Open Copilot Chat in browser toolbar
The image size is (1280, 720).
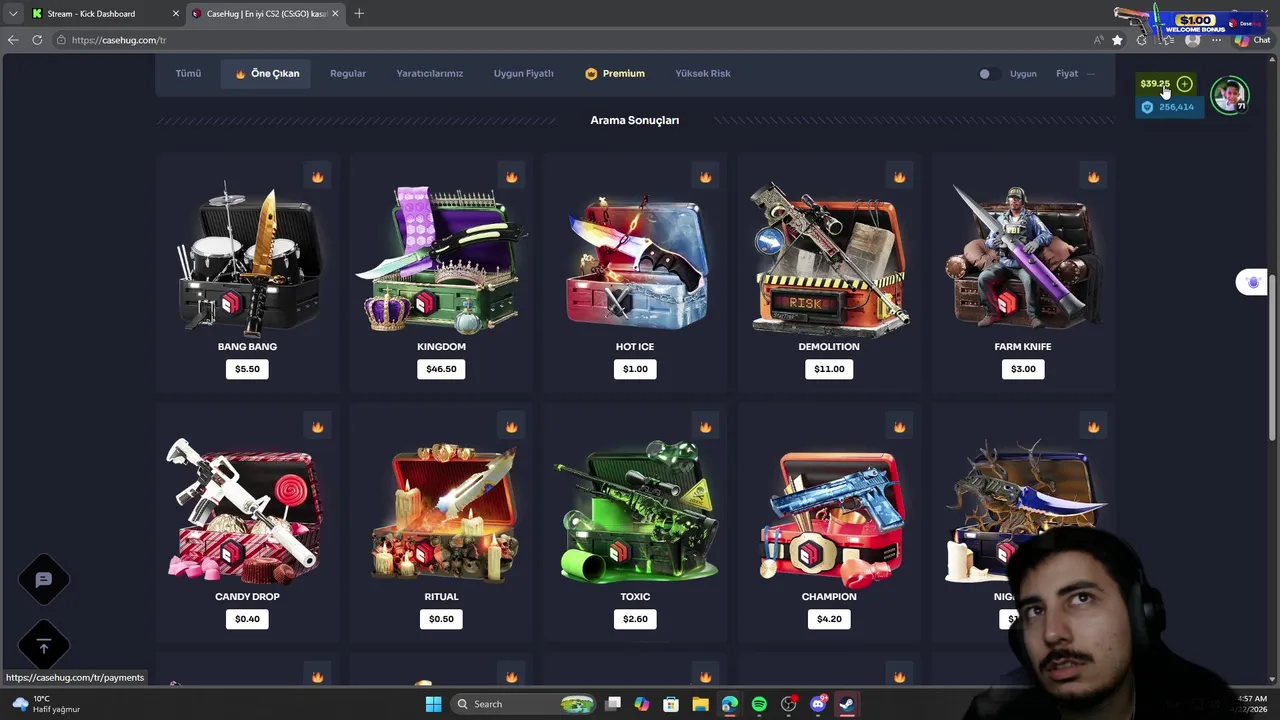[x=1251, y=40]
